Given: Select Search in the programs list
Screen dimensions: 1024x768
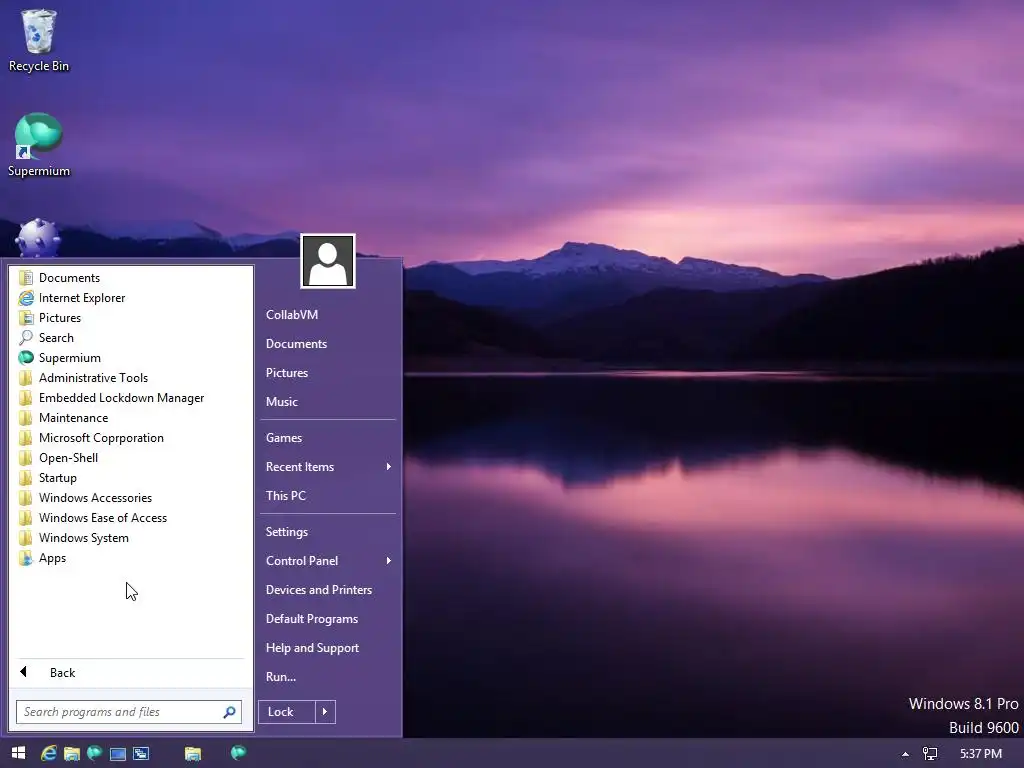Looking at the screenshot, I should tap(131, 338).
